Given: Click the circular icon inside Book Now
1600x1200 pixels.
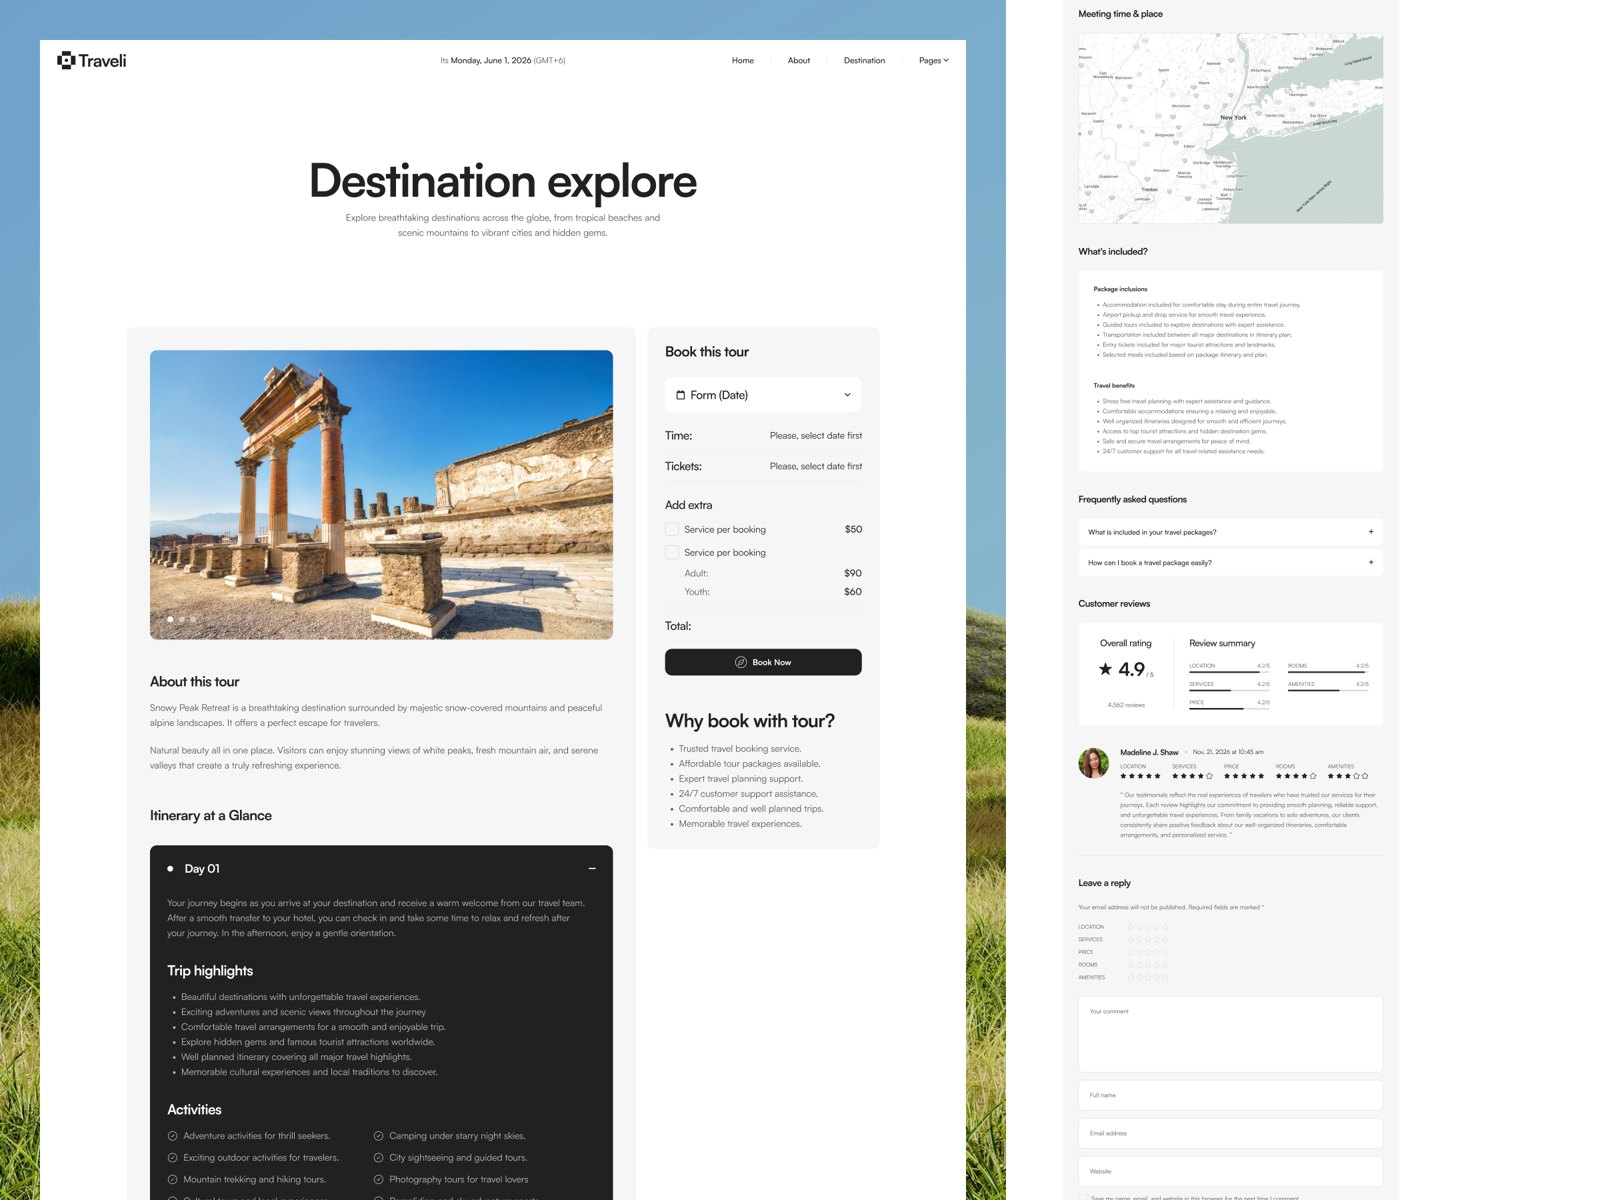Looking at the screenshot, I should coord(741,662).
